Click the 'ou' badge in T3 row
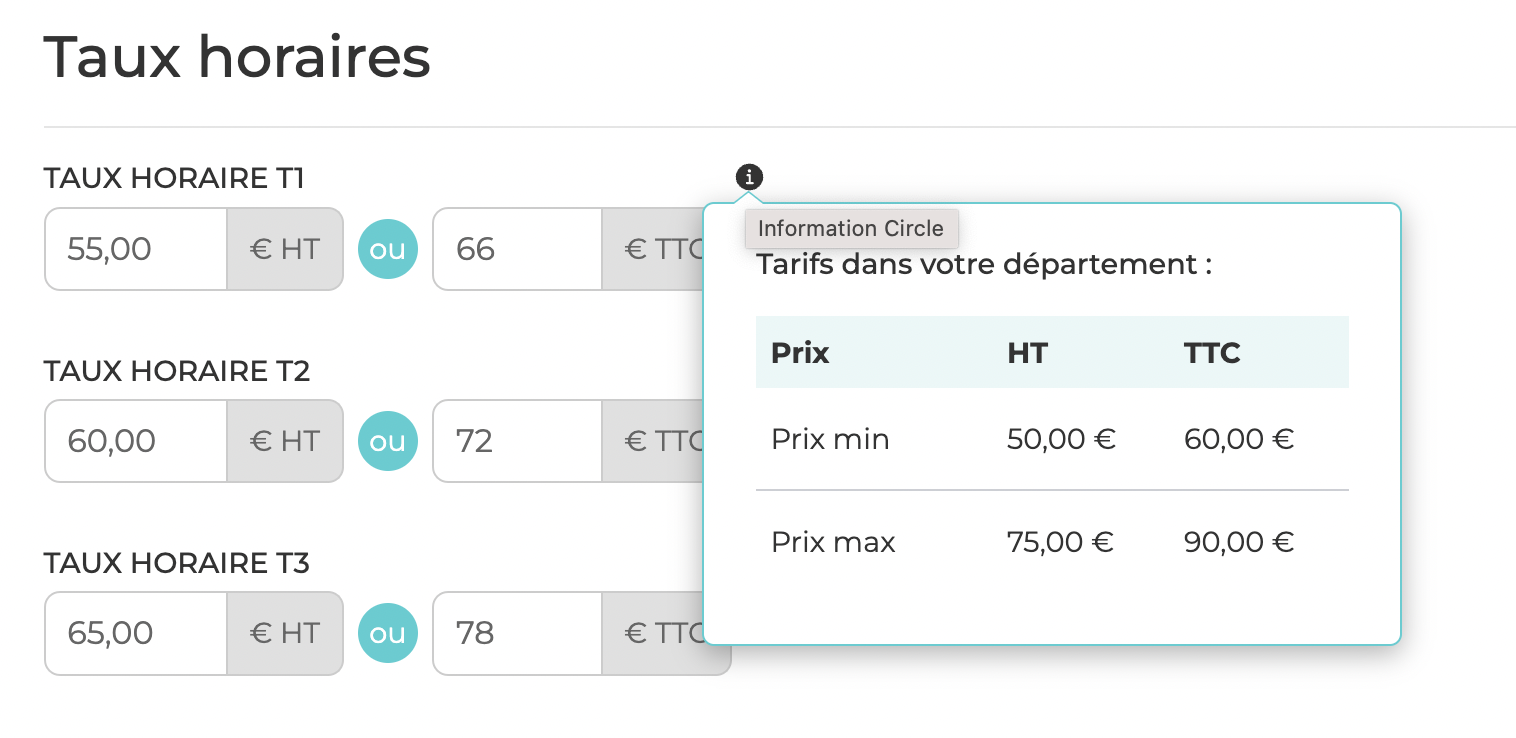The image size is (1516, 738). (x=388, y=633)
